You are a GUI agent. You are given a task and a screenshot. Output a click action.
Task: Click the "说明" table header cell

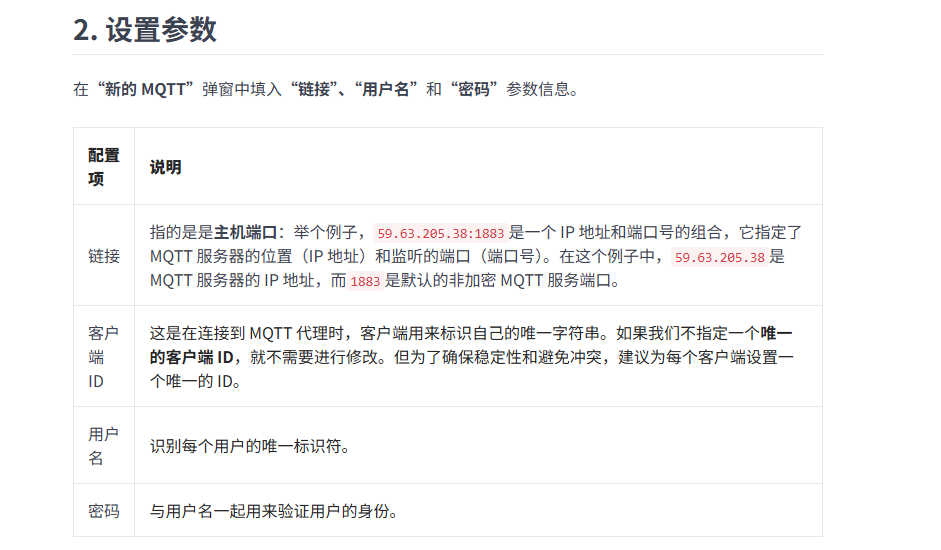tap(478, 167)
